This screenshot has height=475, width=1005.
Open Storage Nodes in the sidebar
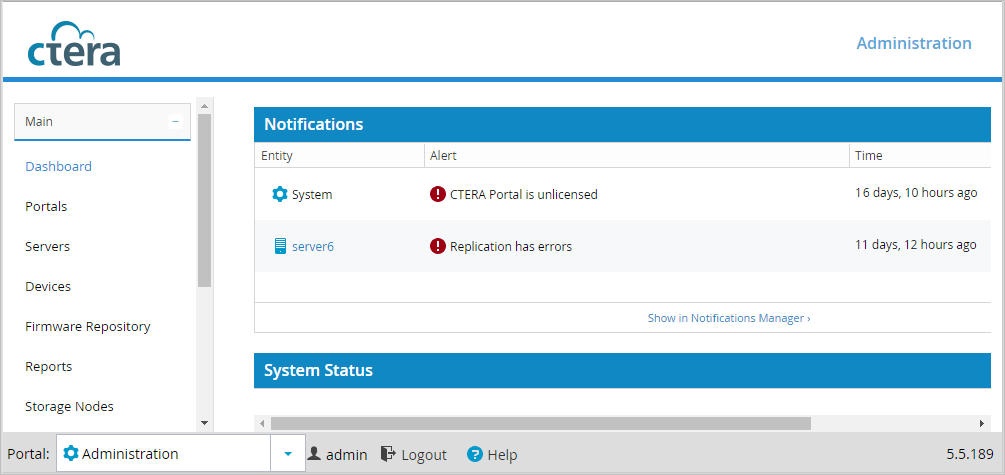click(x=69, y=406)
